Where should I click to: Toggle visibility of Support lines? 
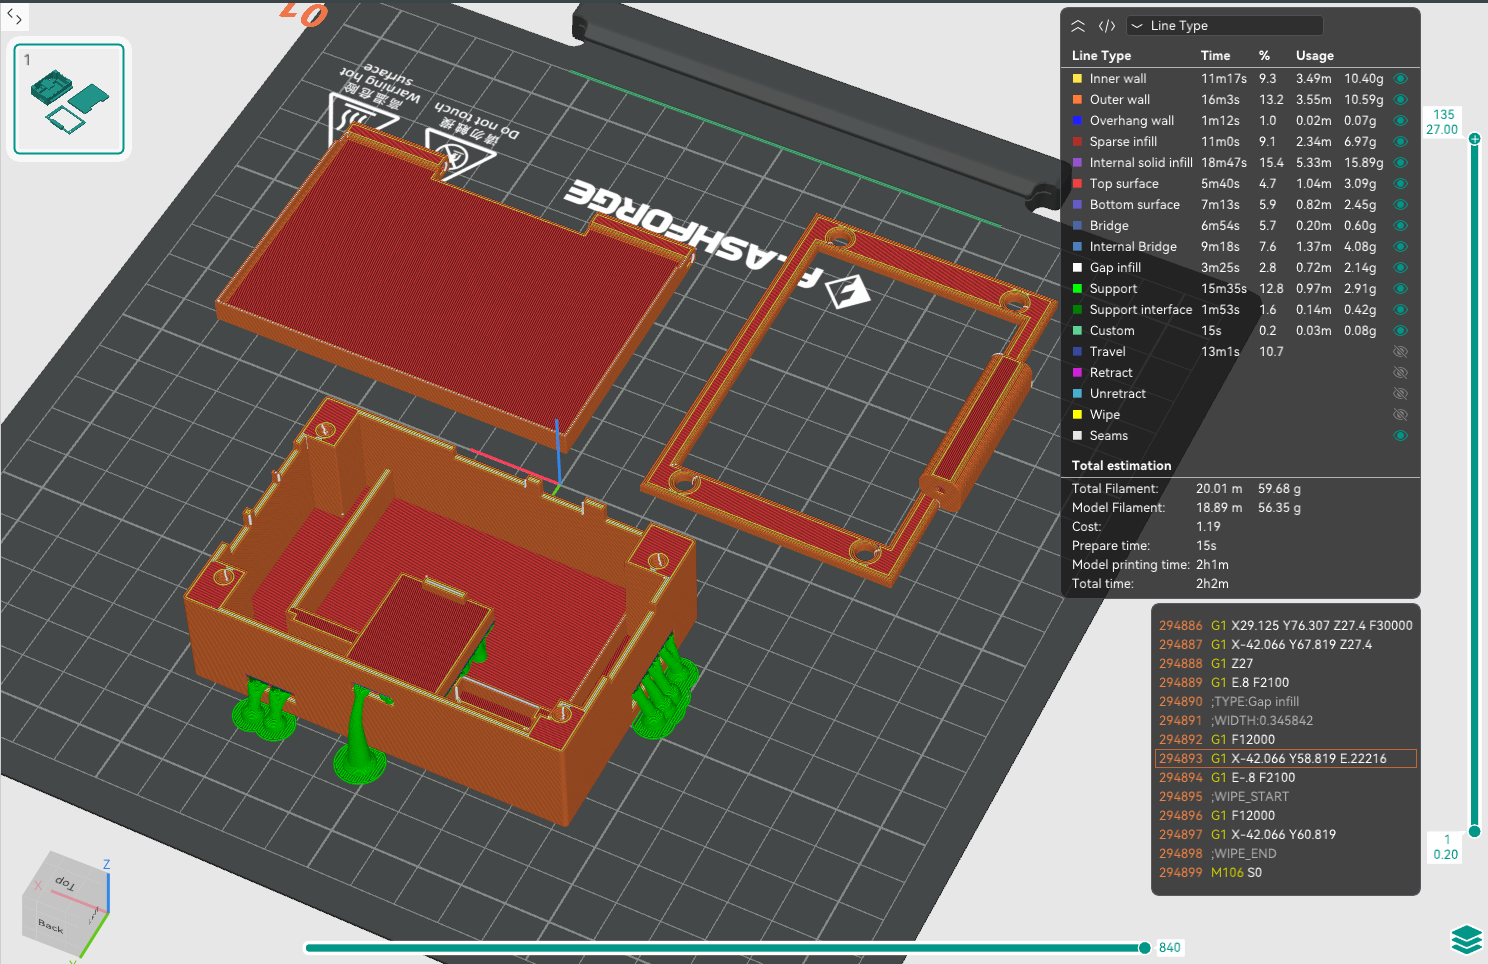pos(1400,289)
